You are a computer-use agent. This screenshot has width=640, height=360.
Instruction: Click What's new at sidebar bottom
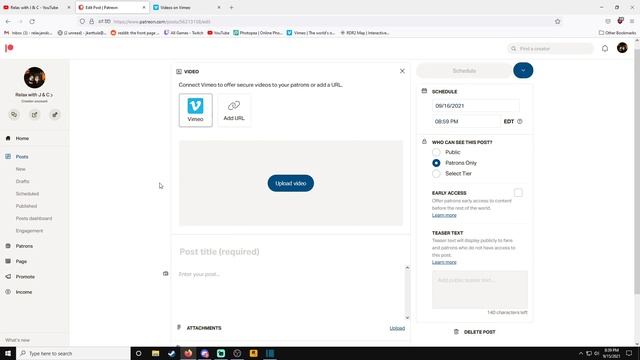(x=18, y=340)
